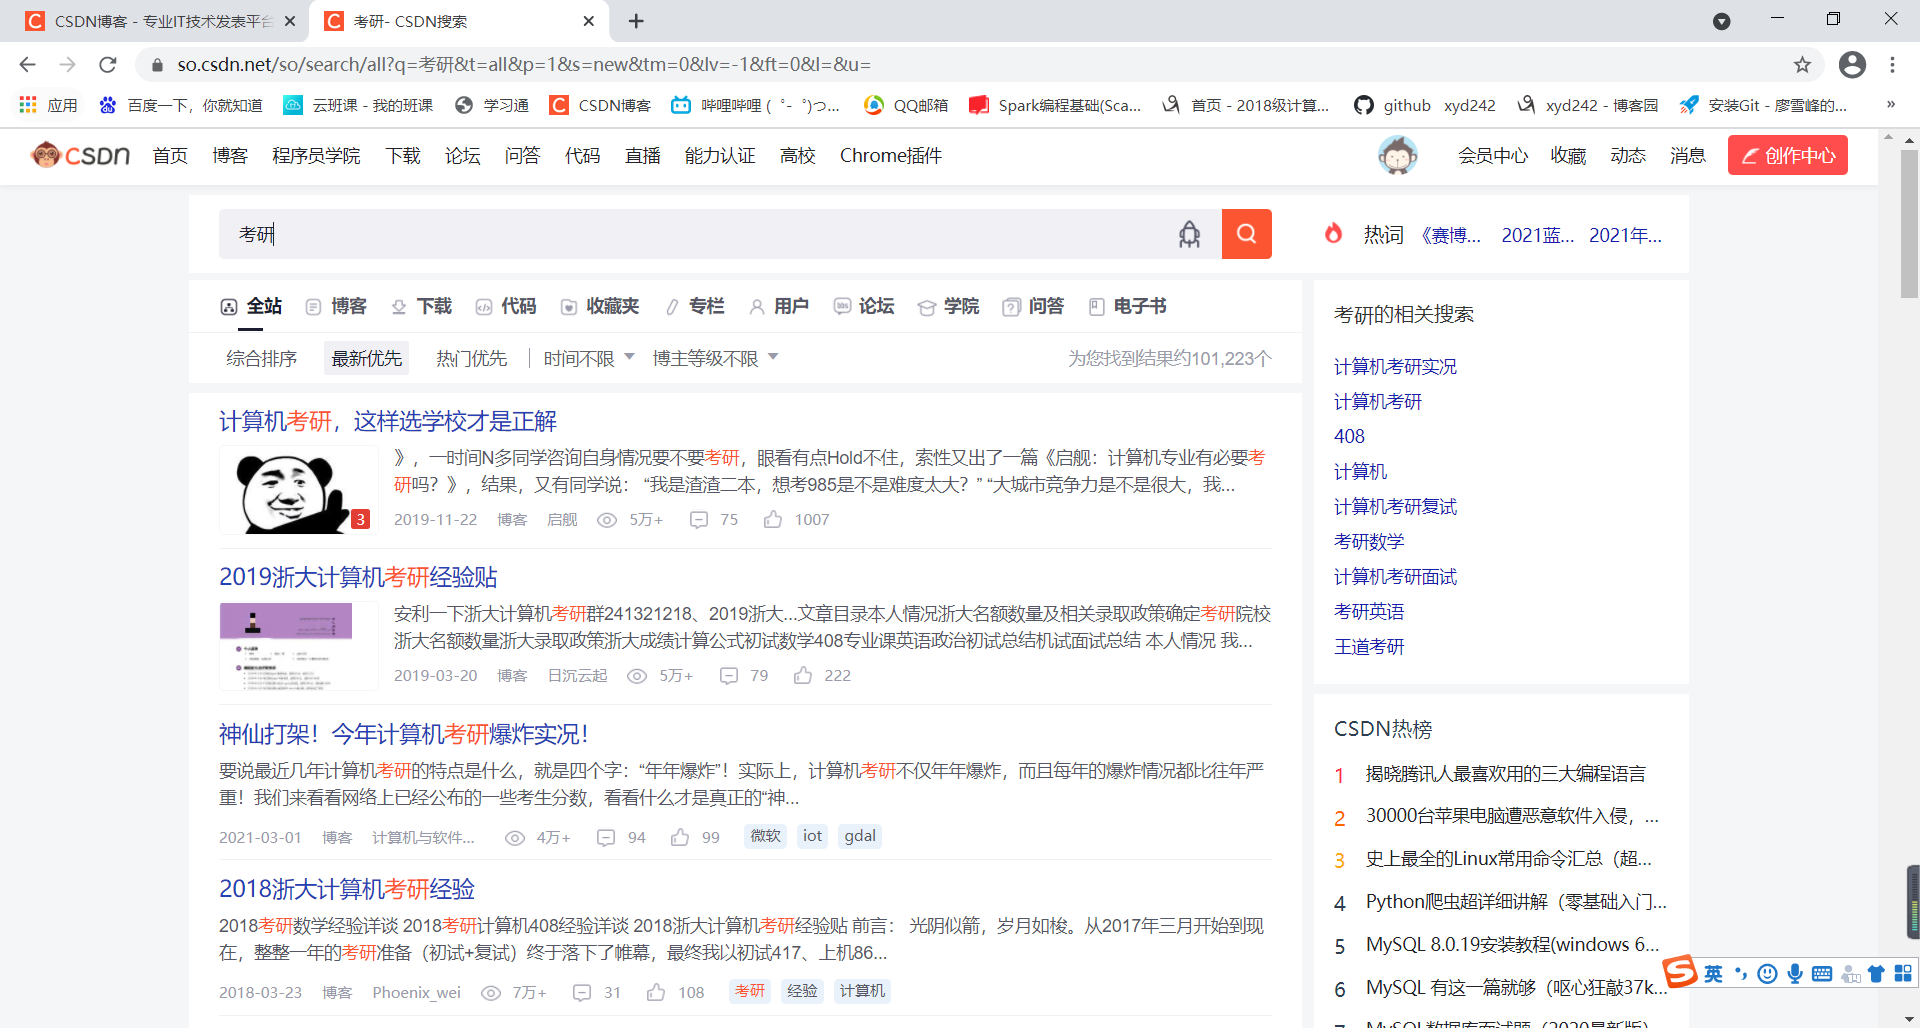Click the thumbs-up icon showing 1007 likes
The height and width of the screenshot is (1028, 1920).
point(773,520)
